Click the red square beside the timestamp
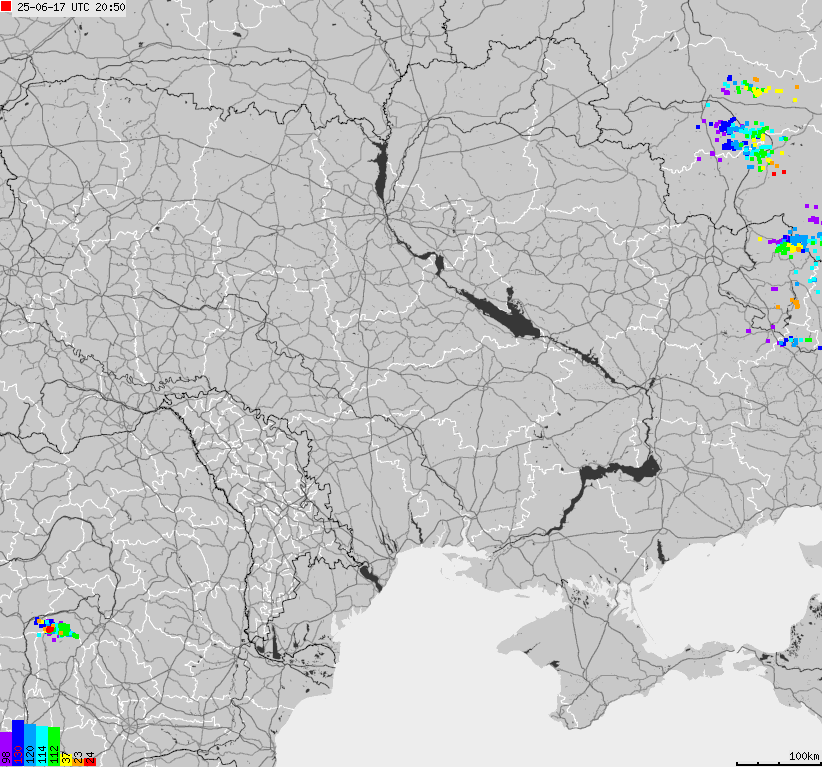This screenshot has height=767, width=822. click(6, 6)
